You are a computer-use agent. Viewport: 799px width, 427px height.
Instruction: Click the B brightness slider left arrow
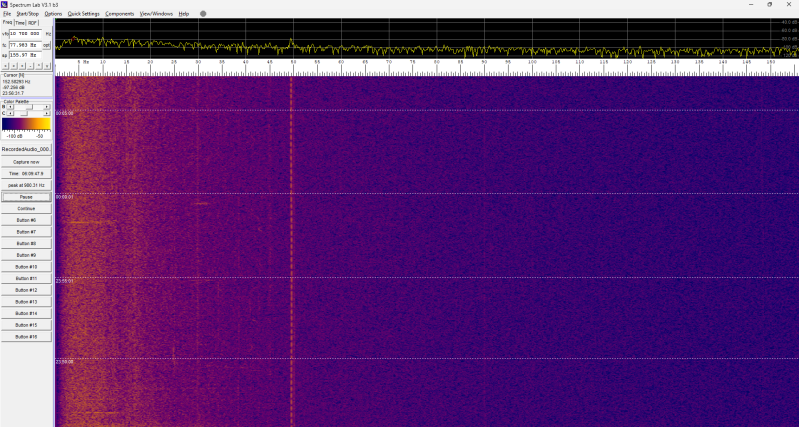click(x=11, y=107)
